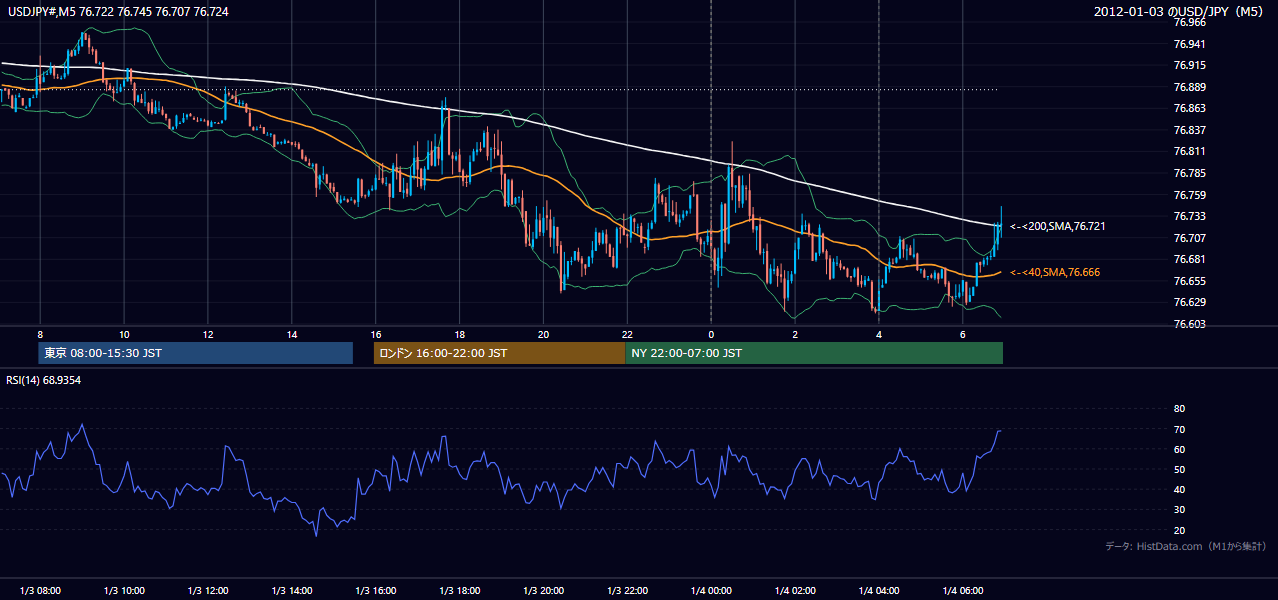
Task: Click the chart title 2012-01-03 のUSD/JPY (M5)
Action: pos(1180,11)
